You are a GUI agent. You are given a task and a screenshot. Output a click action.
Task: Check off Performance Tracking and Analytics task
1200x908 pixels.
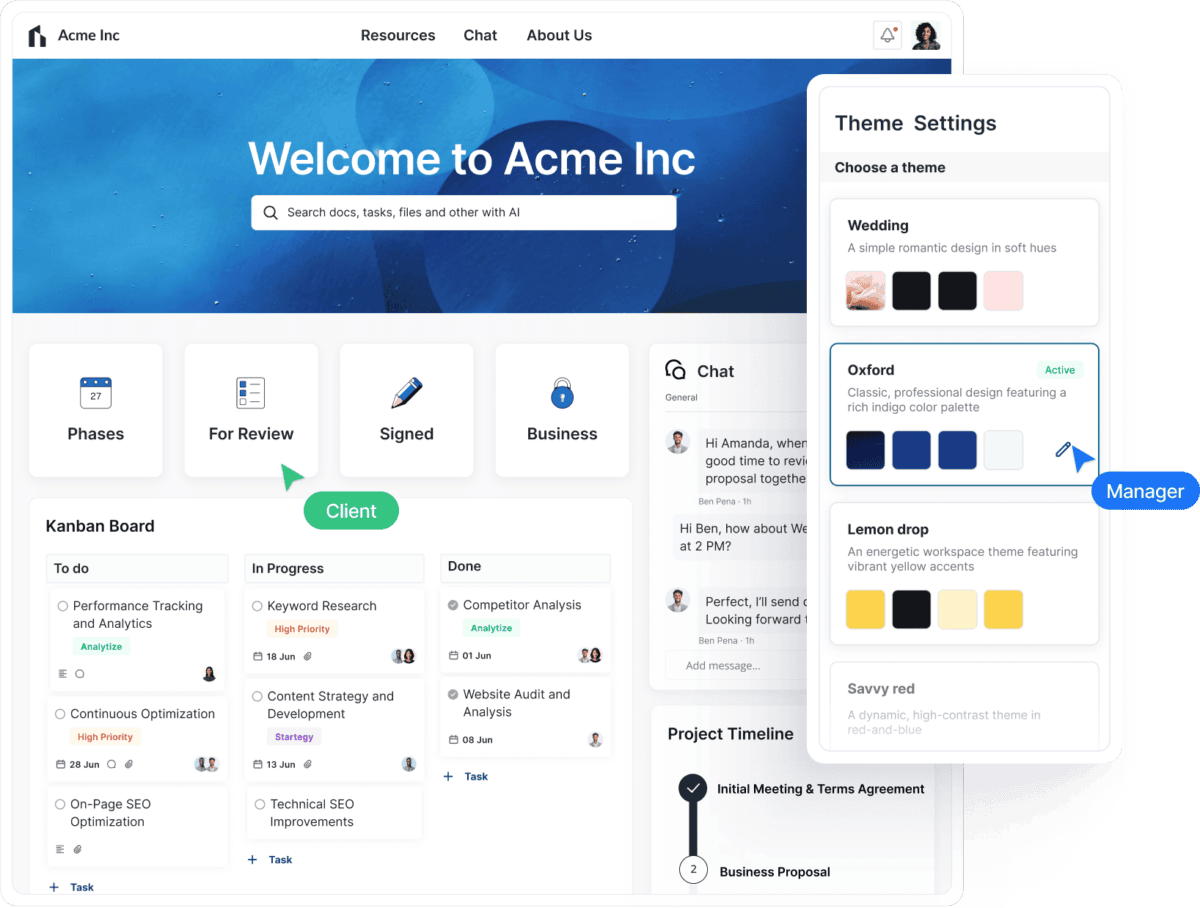(x=63, y=606)
